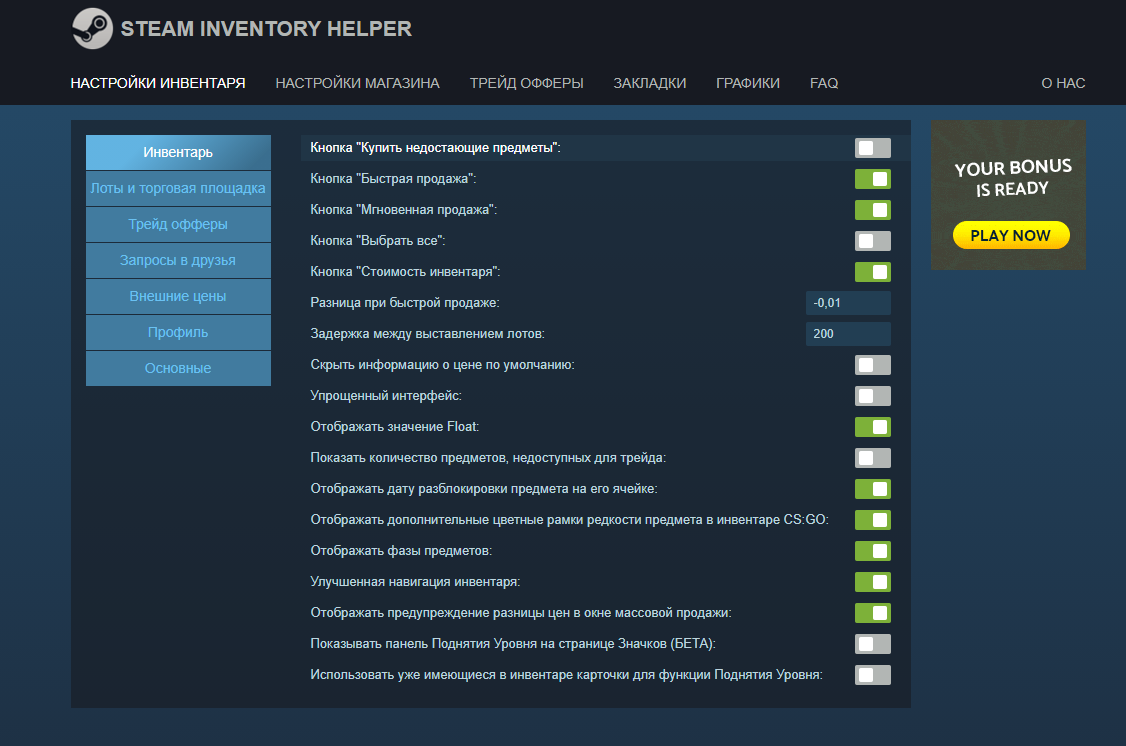Open the Настройки инвентаря tab
Viewport: 1126px width, 746px height.
click(x=158, y=83)
